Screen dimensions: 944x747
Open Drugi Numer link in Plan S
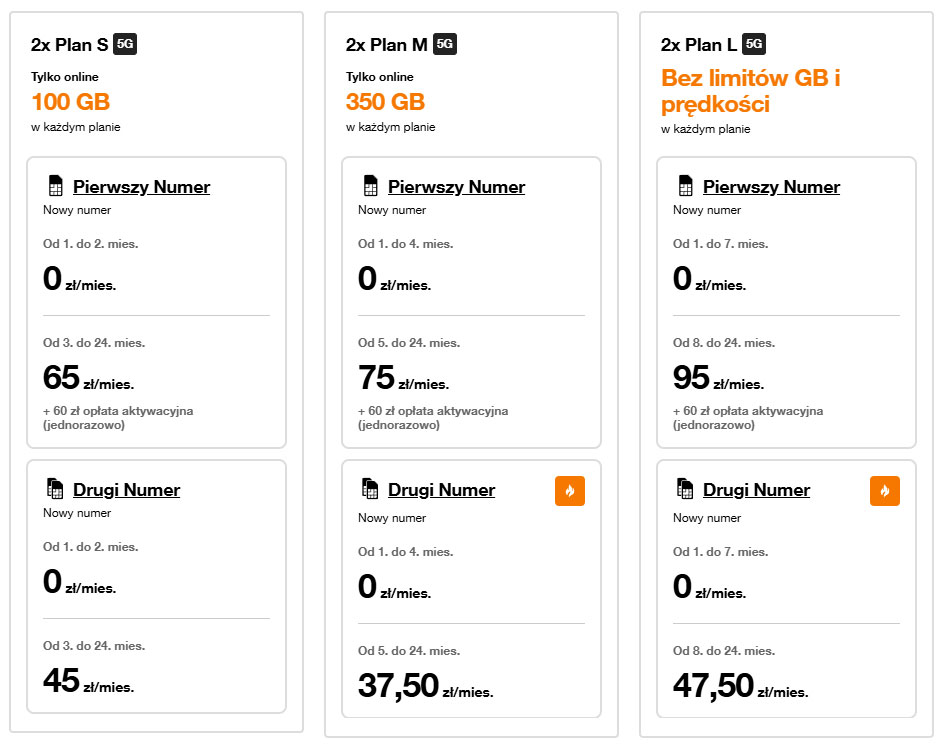[126, 490]
